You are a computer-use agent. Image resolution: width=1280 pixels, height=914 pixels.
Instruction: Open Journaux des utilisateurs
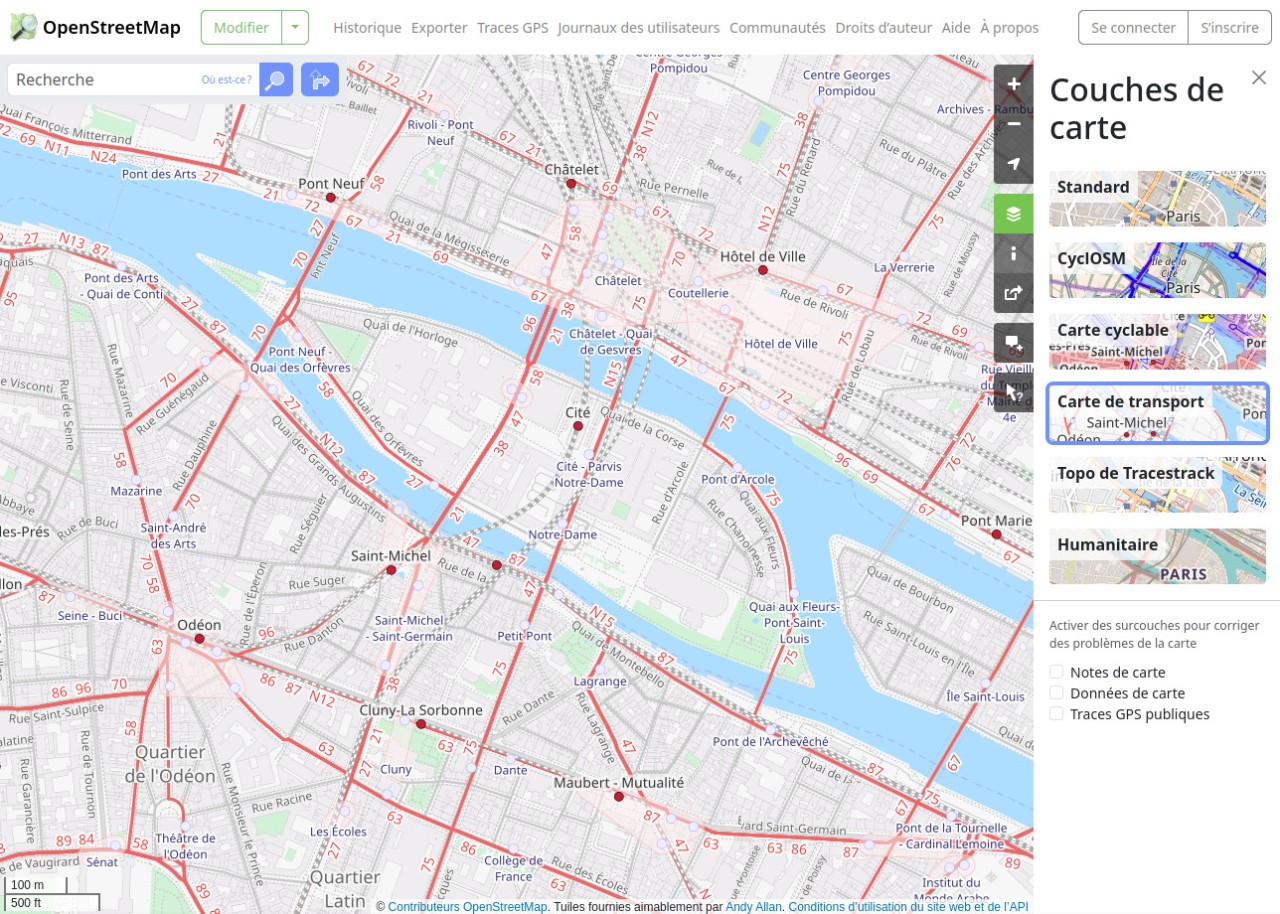pyautogui.click(x=639, y=28)
